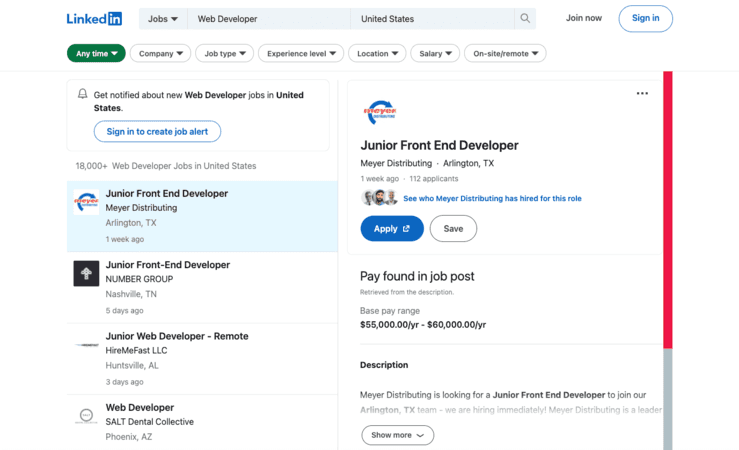The height and width of the screenshot is (450, 739).
Task: Select Web Developer SALT Dental Collective listing
Action: click(202, 422)
